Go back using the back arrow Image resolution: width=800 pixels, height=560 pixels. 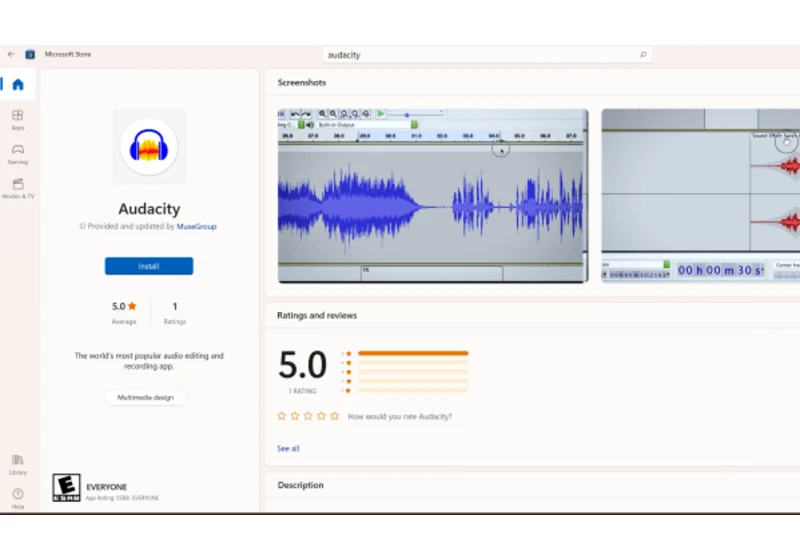(x=11, y=54)
